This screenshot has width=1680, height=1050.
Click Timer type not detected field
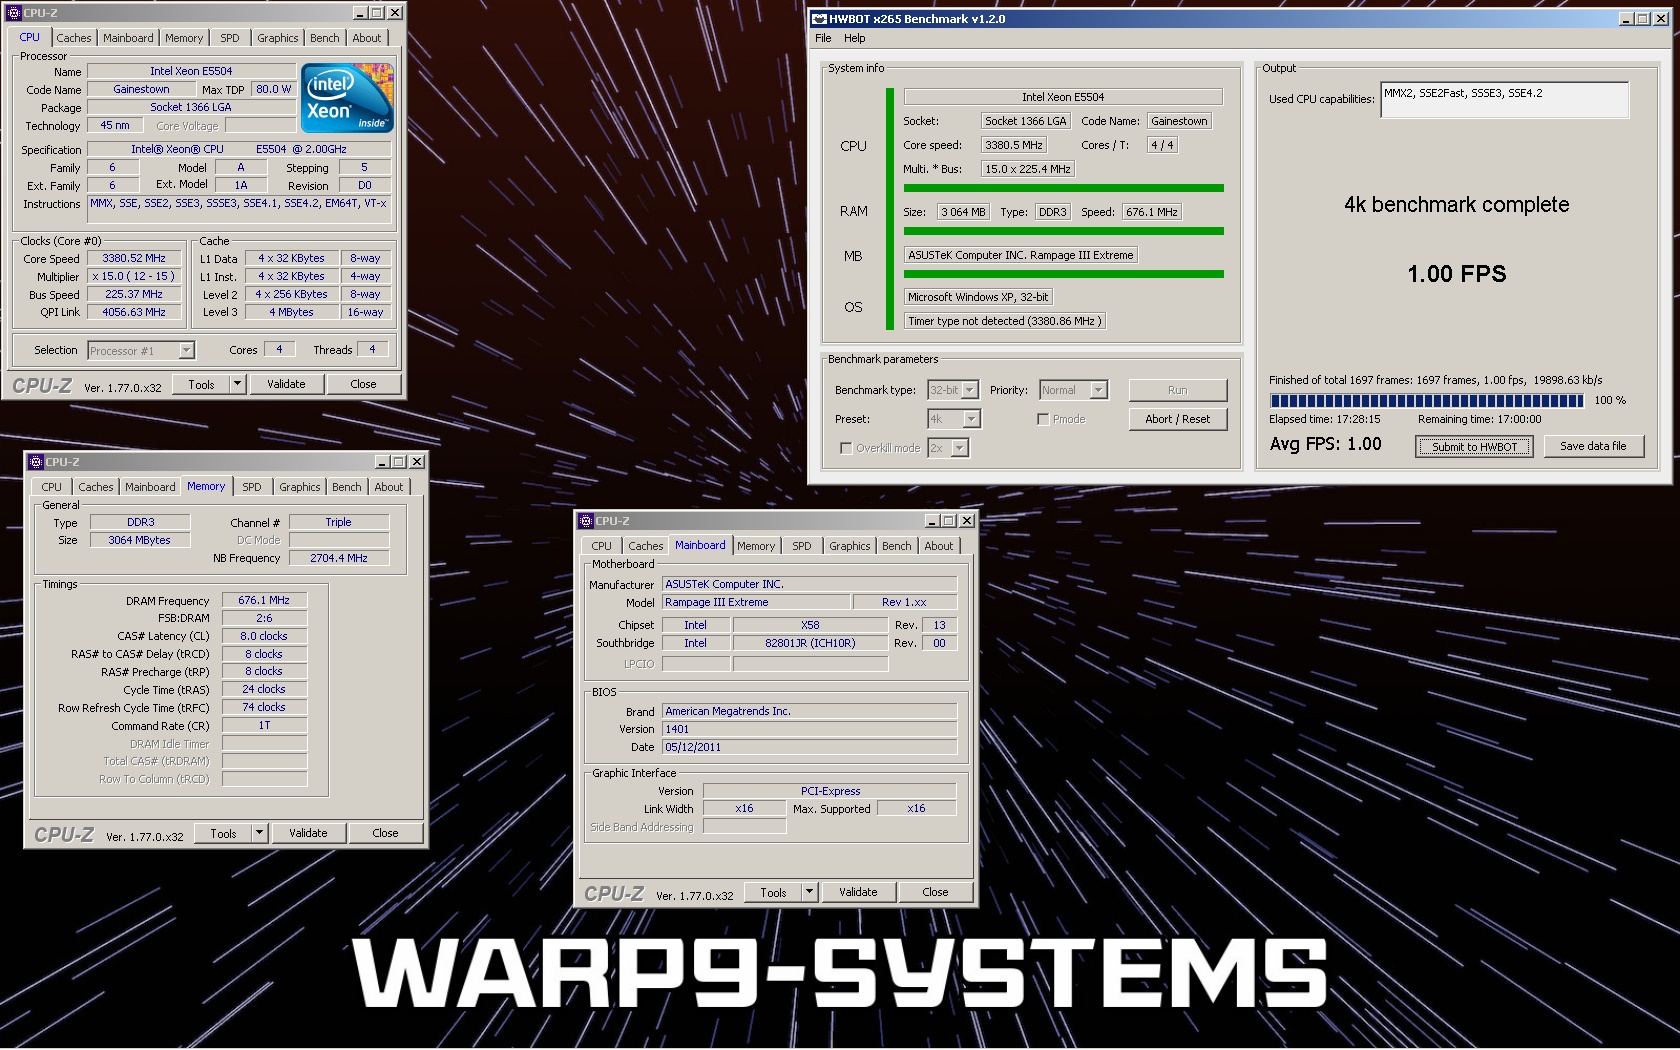click(1005, 321)
